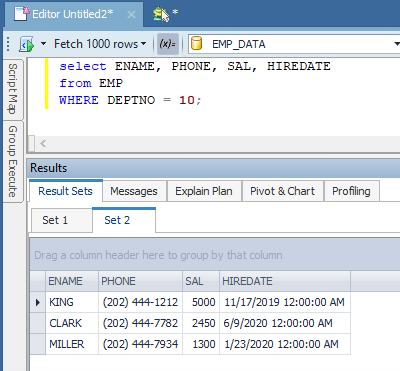The width and height of the screenshot is (400, 371).
Task: Sort by the ENAME column header
Action: coord(72,281)
